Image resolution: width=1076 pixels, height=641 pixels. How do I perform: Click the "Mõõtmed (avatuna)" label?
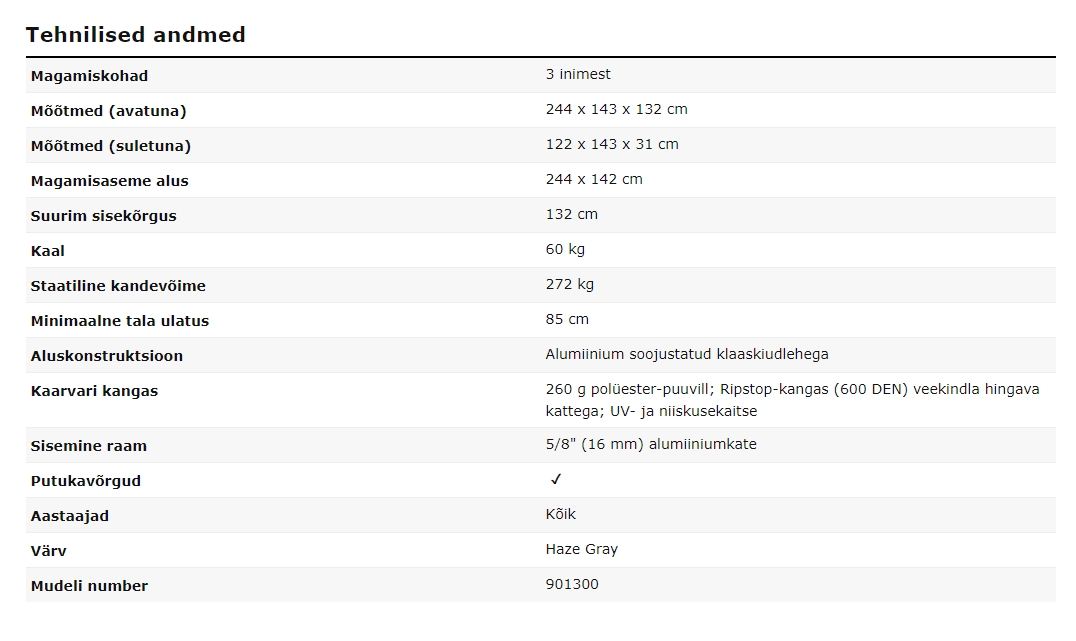[x=108, y=111]
